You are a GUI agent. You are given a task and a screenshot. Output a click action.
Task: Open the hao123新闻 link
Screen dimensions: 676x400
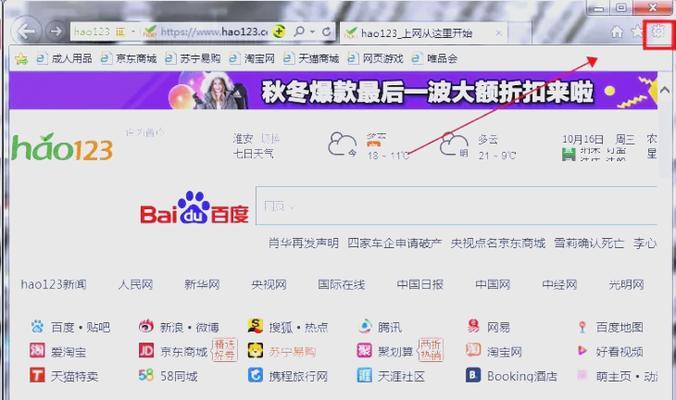click(x=54, y=284)
